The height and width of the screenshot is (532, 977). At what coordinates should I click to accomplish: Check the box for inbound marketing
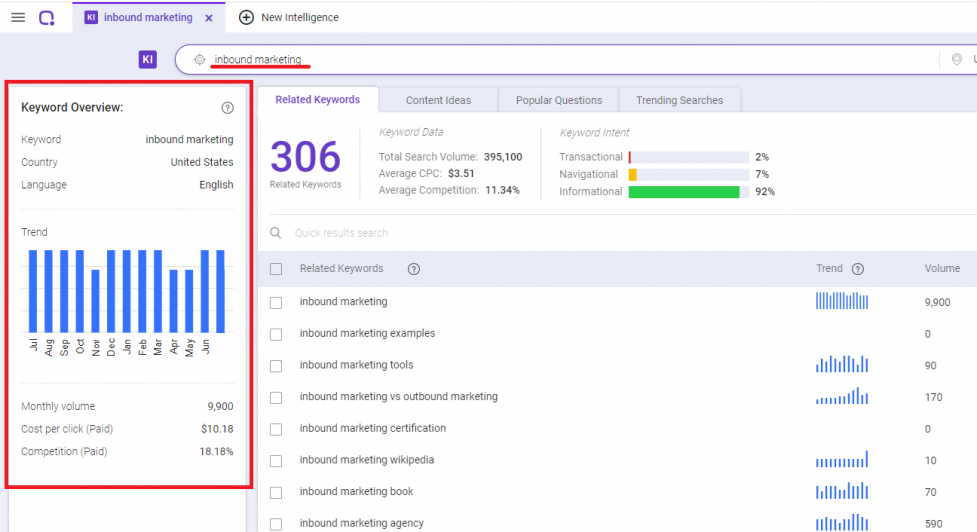click(x=276, y=303)
